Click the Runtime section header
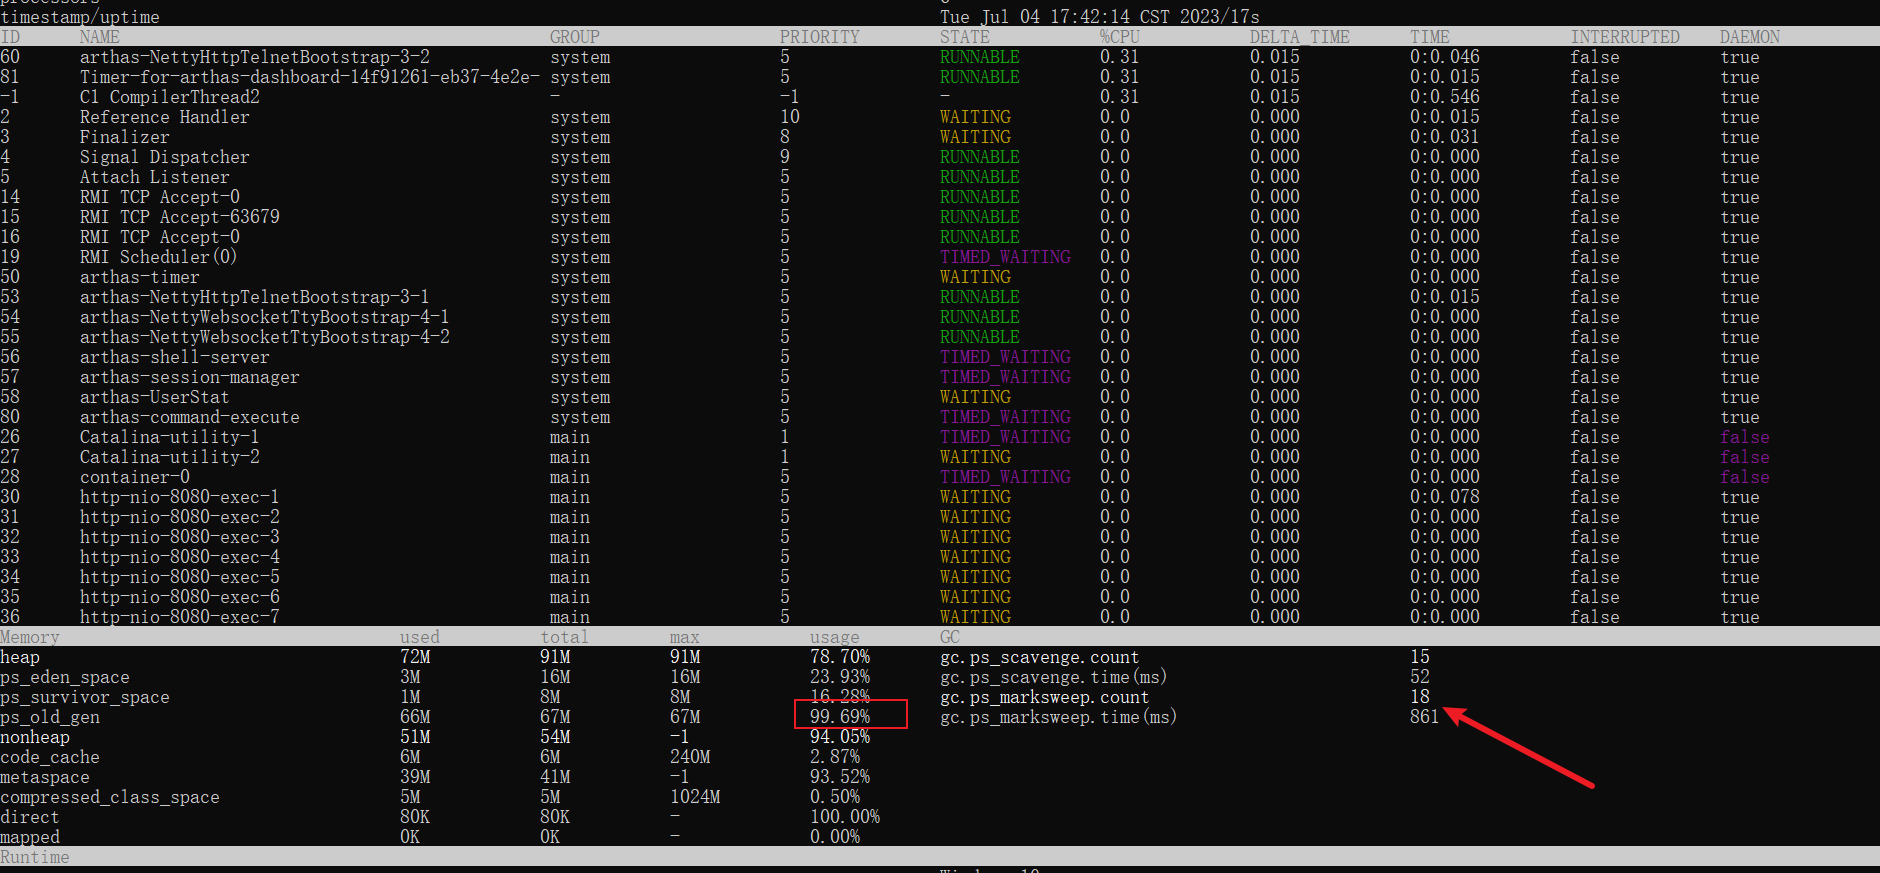This screenshot has height=873, width=1880. point(35,857)
